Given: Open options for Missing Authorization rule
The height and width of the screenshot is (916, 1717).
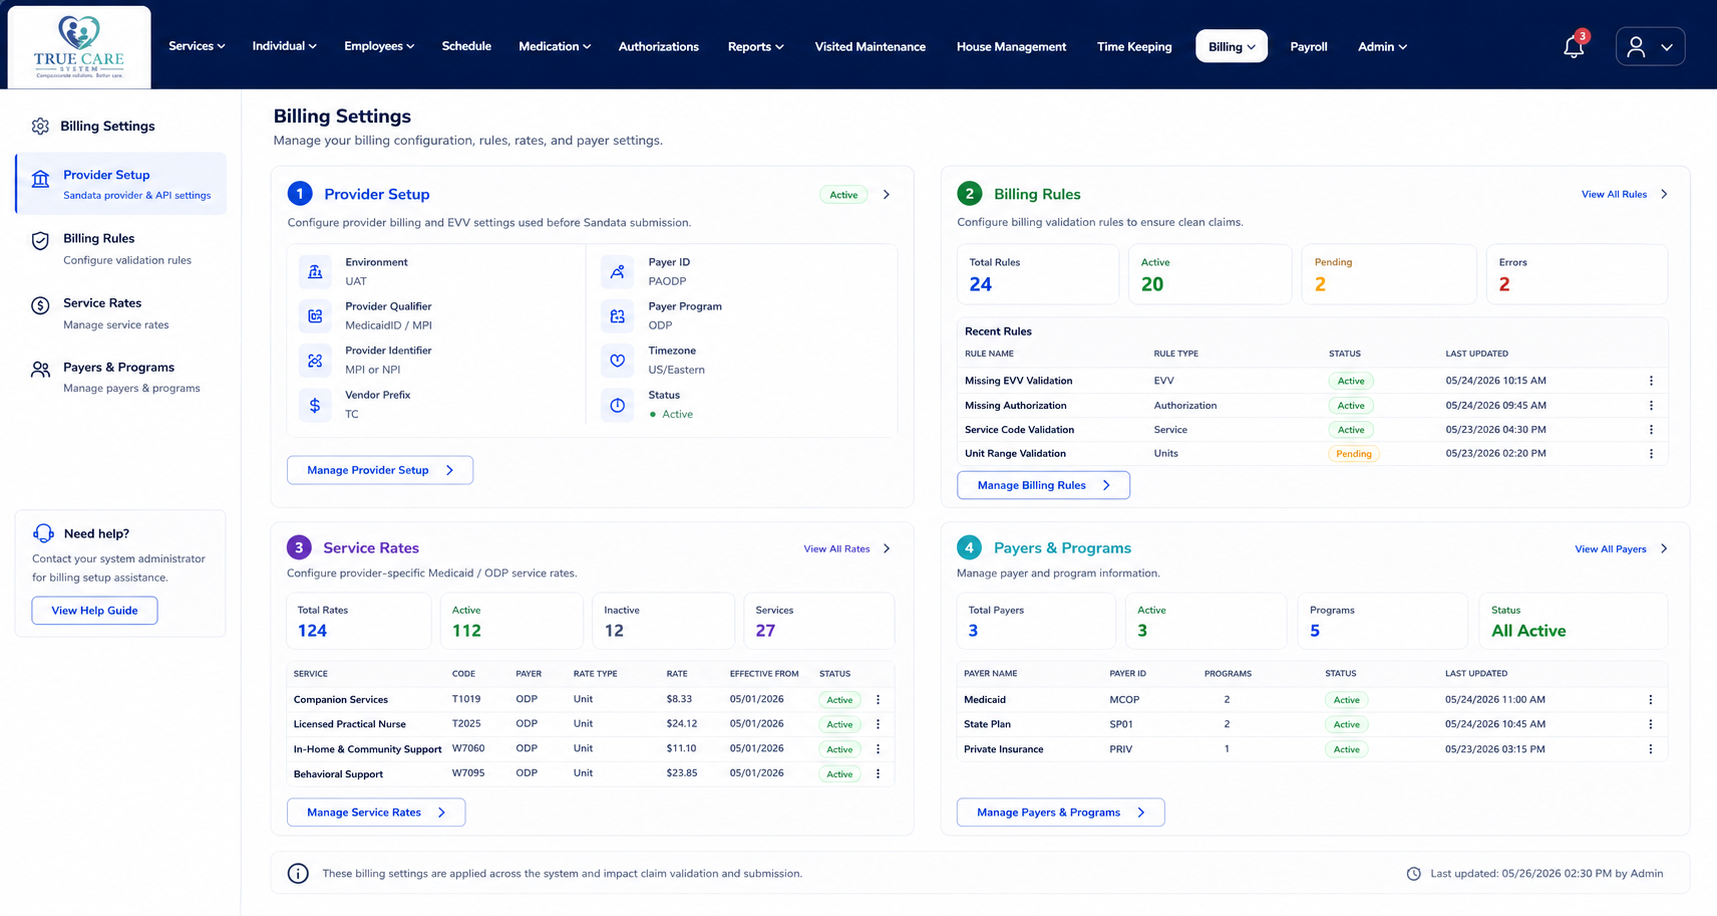Looking at the screenshot, I should point(1651,405).
